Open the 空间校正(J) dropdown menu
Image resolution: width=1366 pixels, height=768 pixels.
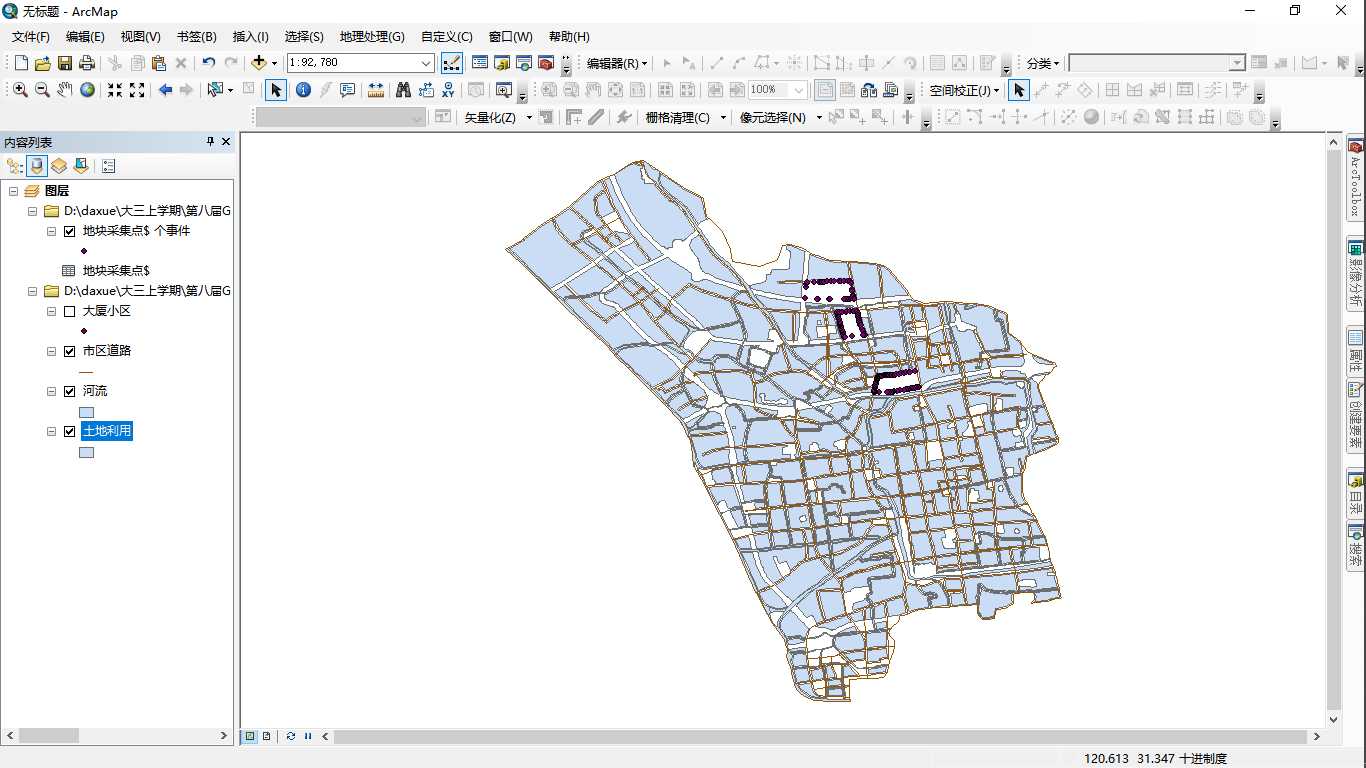[x=964, y=90]
